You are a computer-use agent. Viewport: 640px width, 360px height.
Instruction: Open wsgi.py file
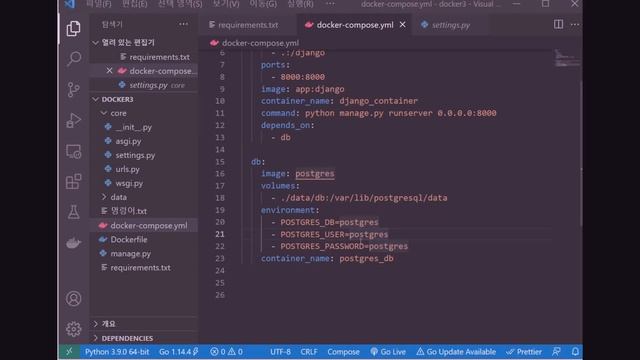(144, 183)
